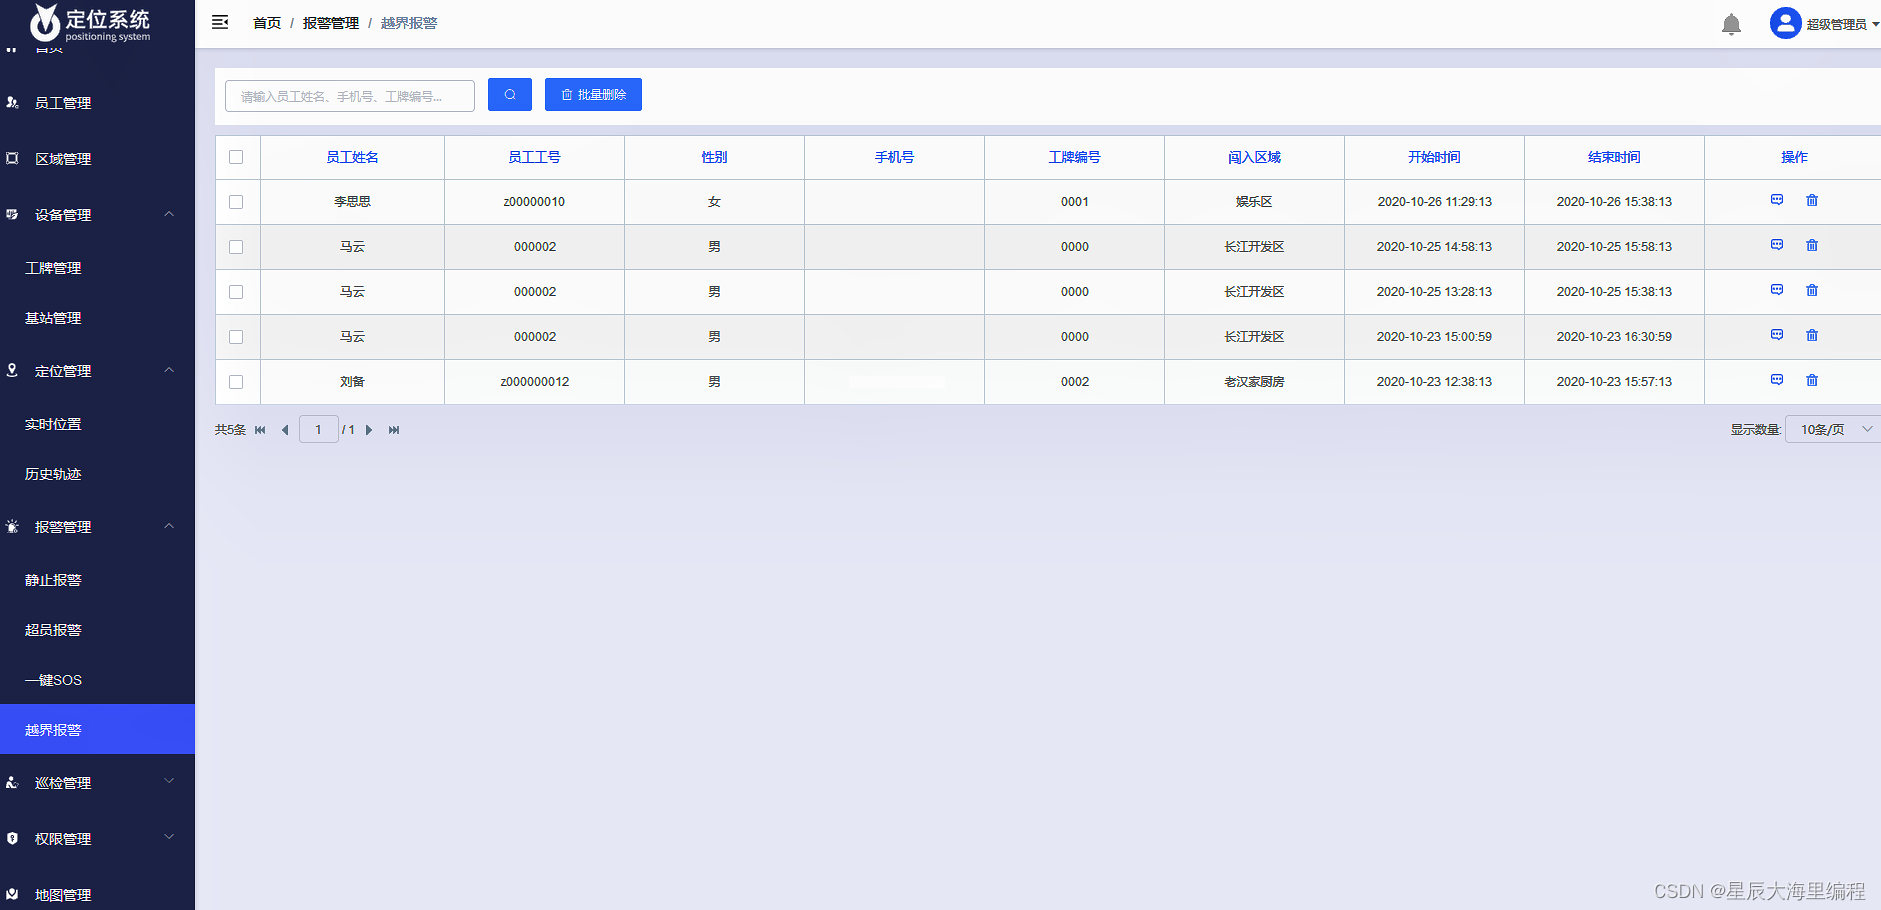This screenshot has width=1881, height=910.
Task: Click the 批量删除 button
Action: [593, 94]
